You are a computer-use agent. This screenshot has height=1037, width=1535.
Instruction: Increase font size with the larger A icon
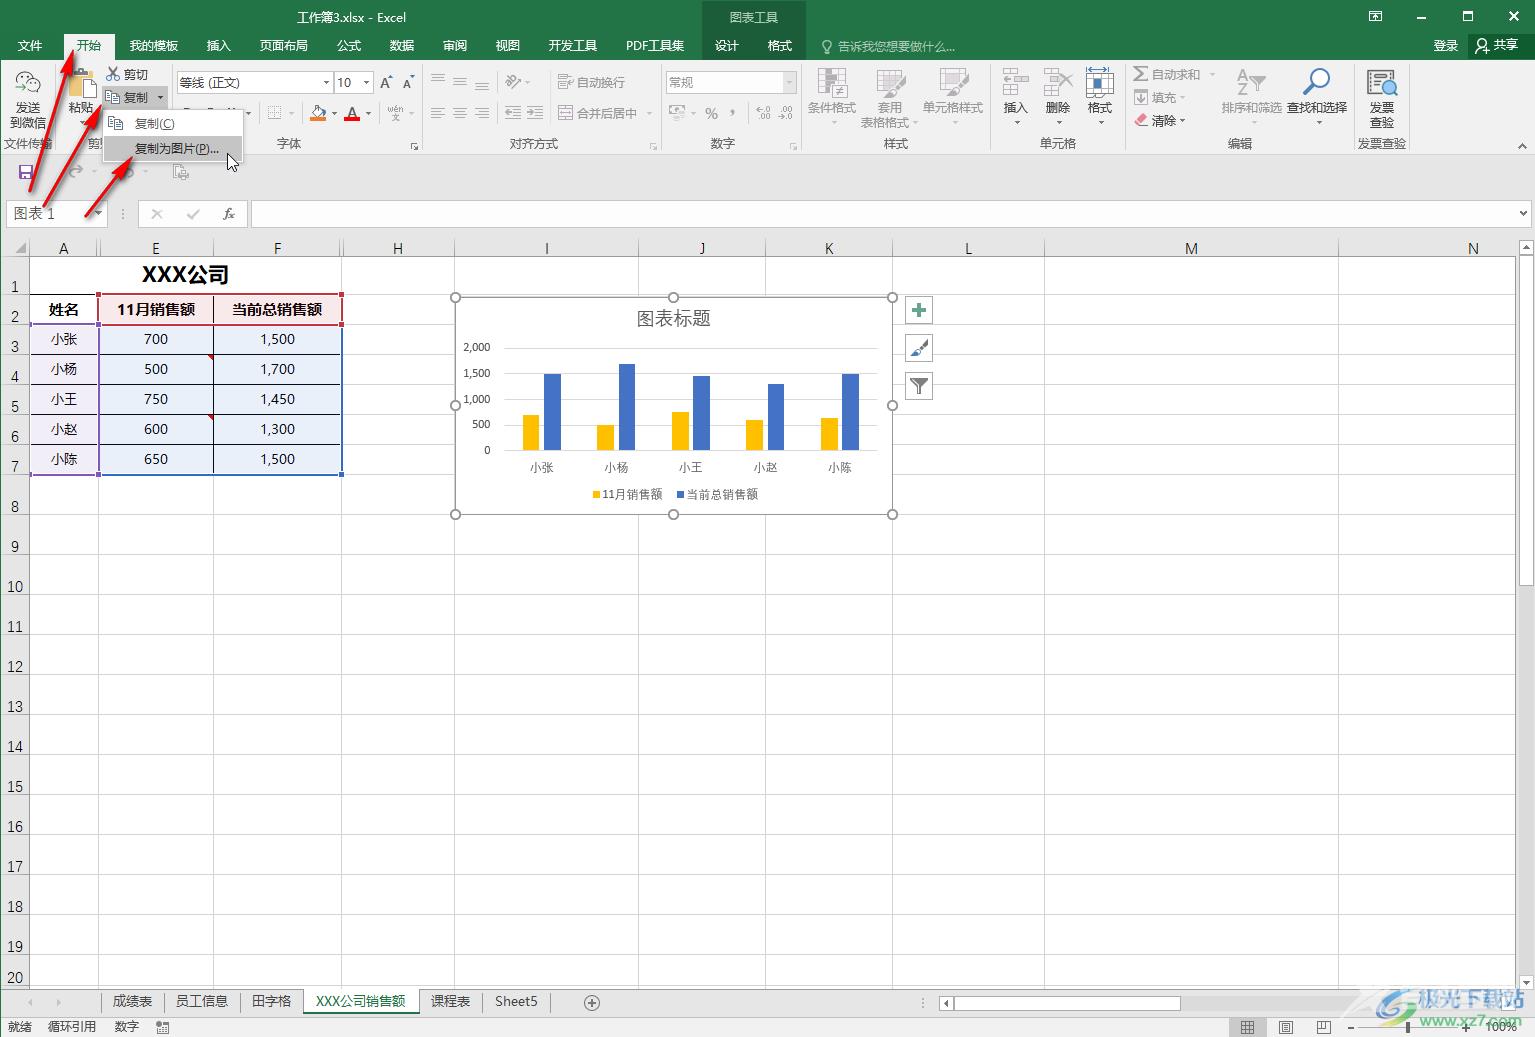(387, 82)
